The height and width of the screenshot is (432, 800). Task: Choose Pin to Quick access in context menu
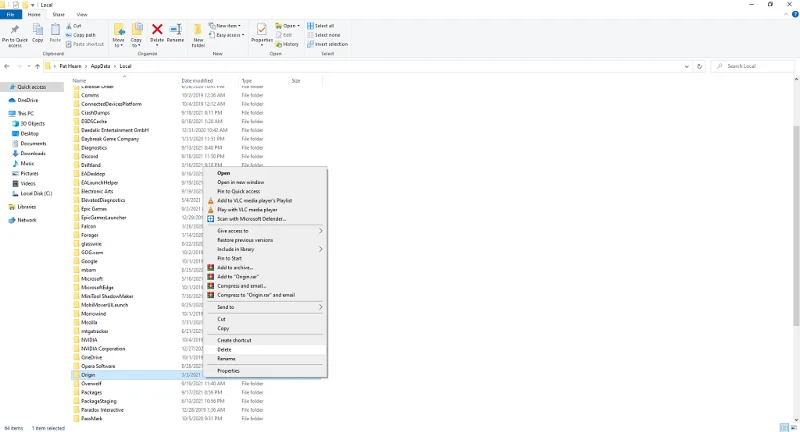tap(265, 191)
